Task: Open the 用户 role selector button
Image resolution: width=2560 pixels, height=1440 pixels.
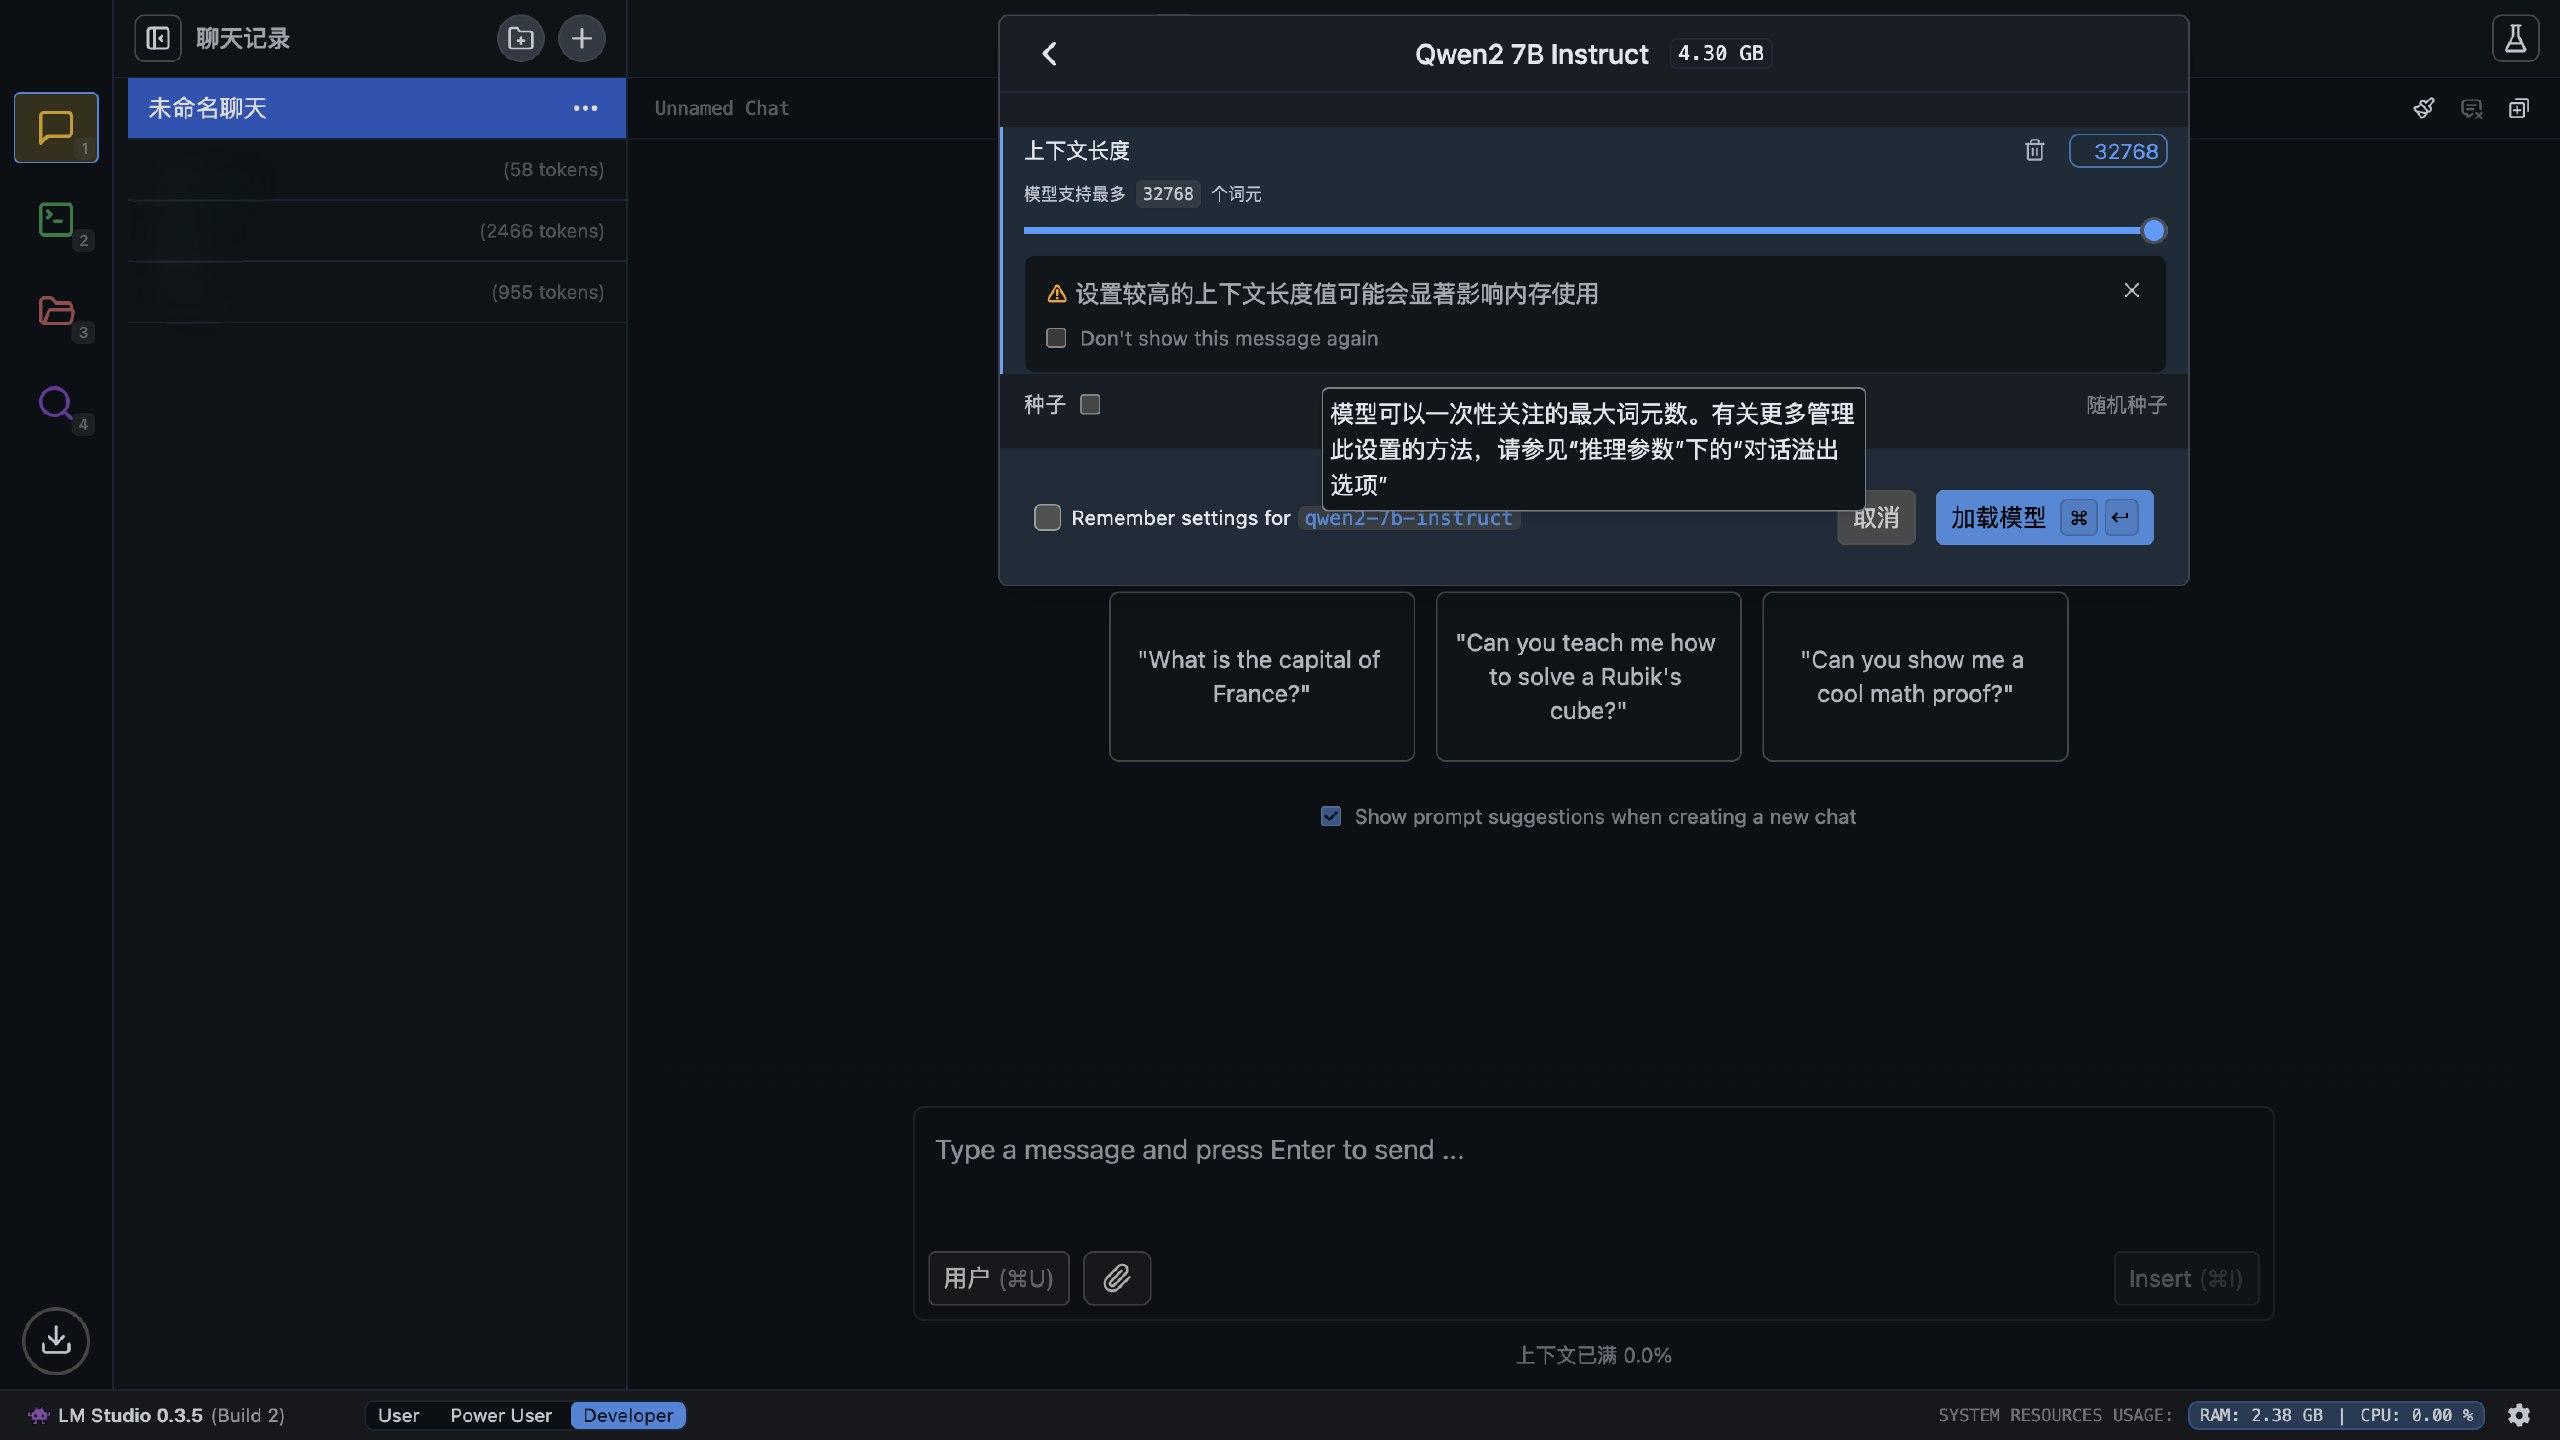Action: (x=998, y=1278)
